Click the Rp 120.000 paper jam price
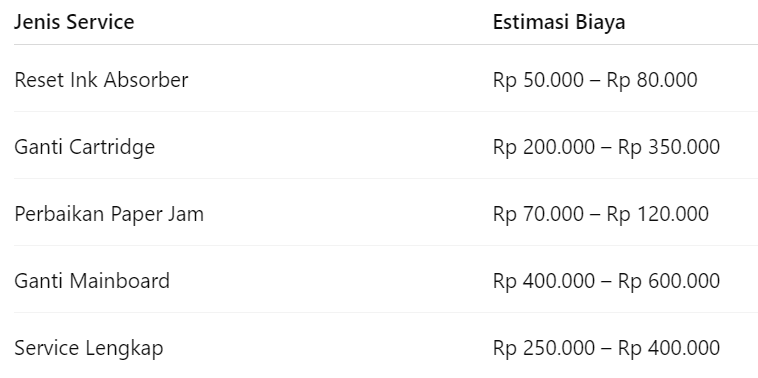This screenshot has width=758, height=378. 657,214
